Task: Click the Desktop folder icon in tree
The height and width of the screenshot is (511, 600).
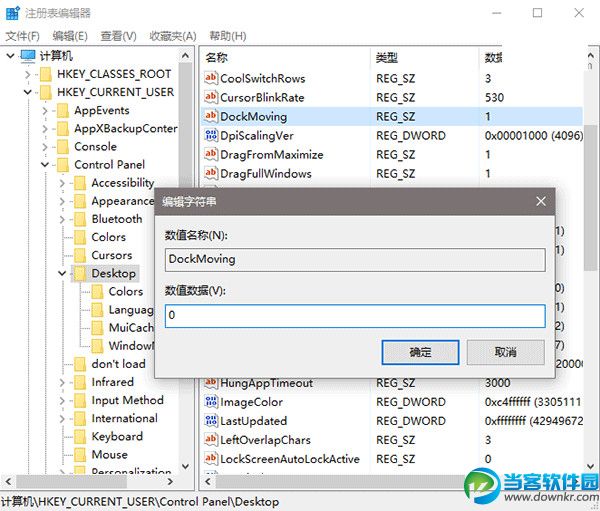Action: (x=80, y=273)
